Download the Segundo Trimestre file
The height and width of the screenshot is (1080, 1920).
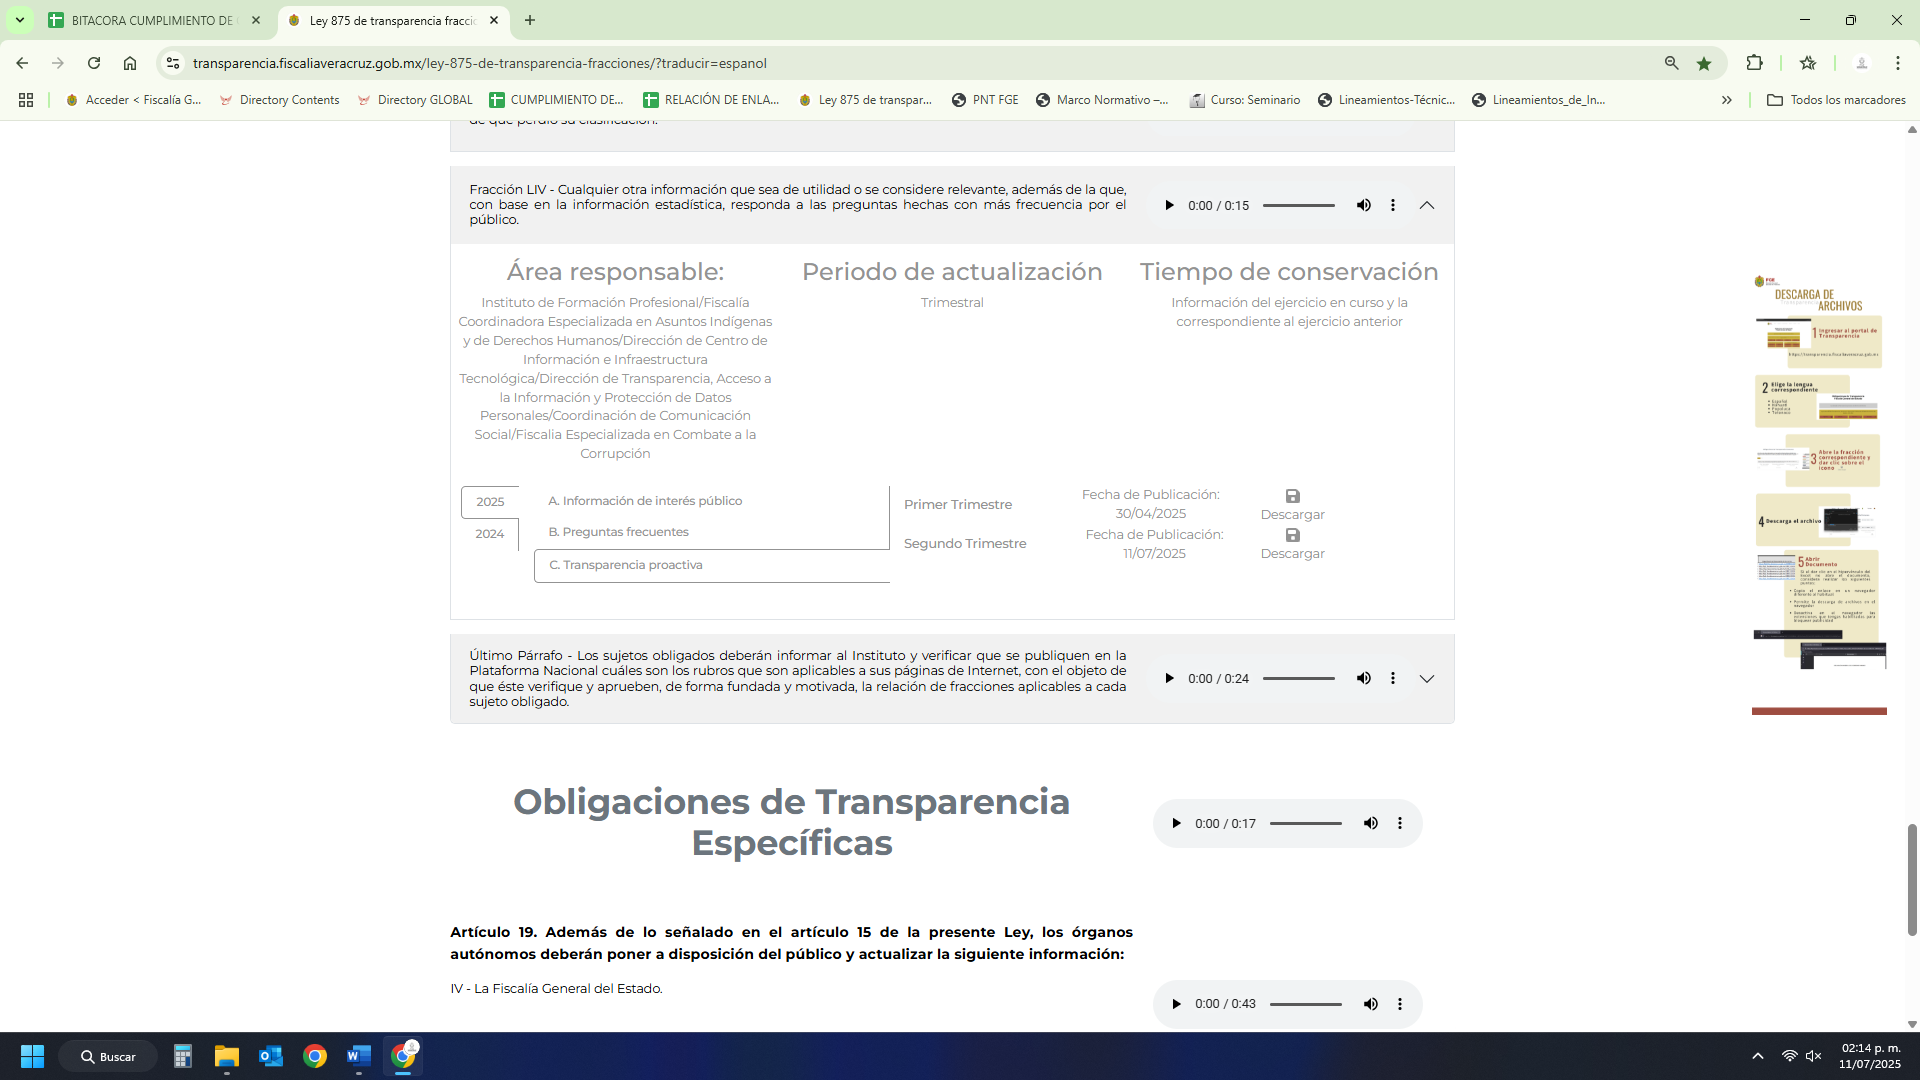[1292, 543]
